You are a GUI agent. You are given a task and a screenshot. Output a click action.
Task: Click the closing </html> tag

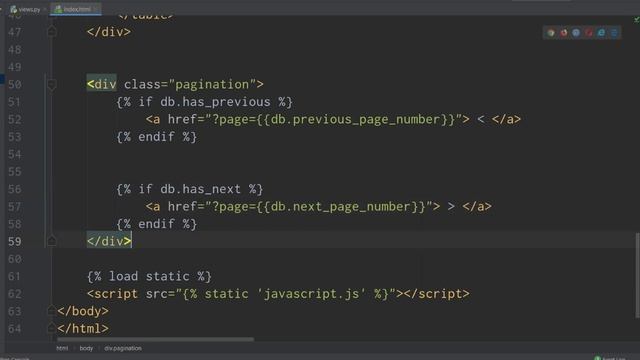83,329
